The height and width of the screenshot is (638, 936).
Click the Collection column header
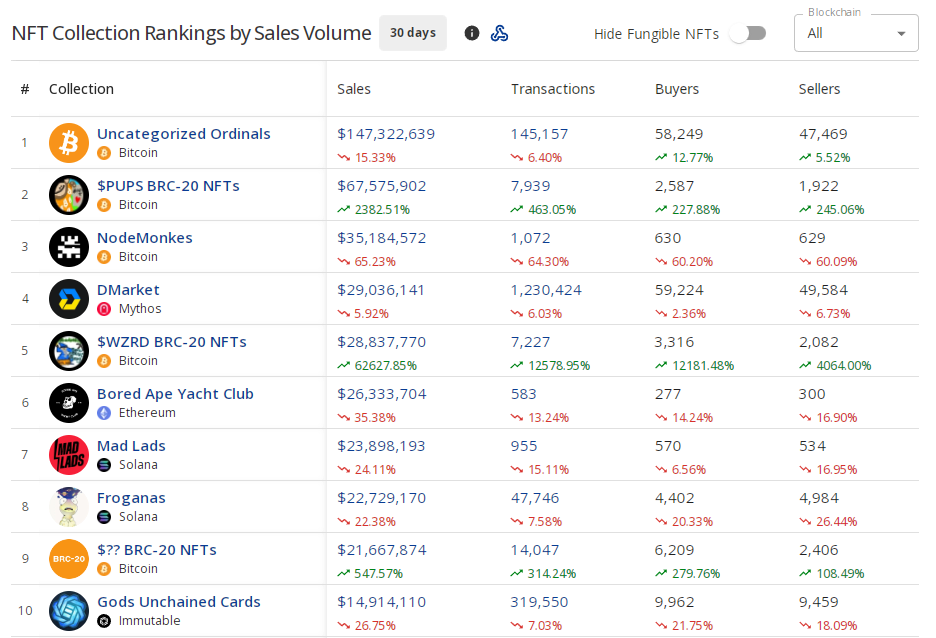pyautogui.click(x=81, y=89)
